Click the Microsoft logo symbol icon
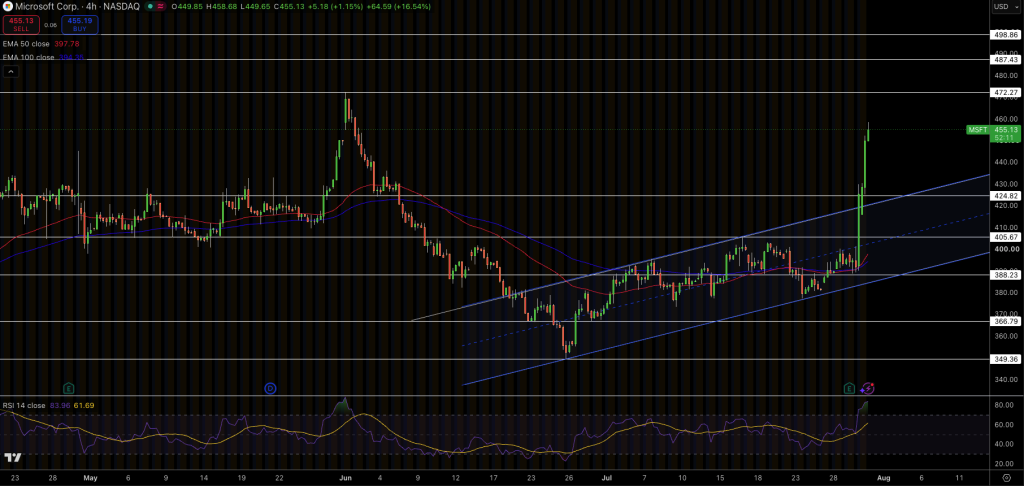Screen dimensions: 1024x486 (6, 6)
